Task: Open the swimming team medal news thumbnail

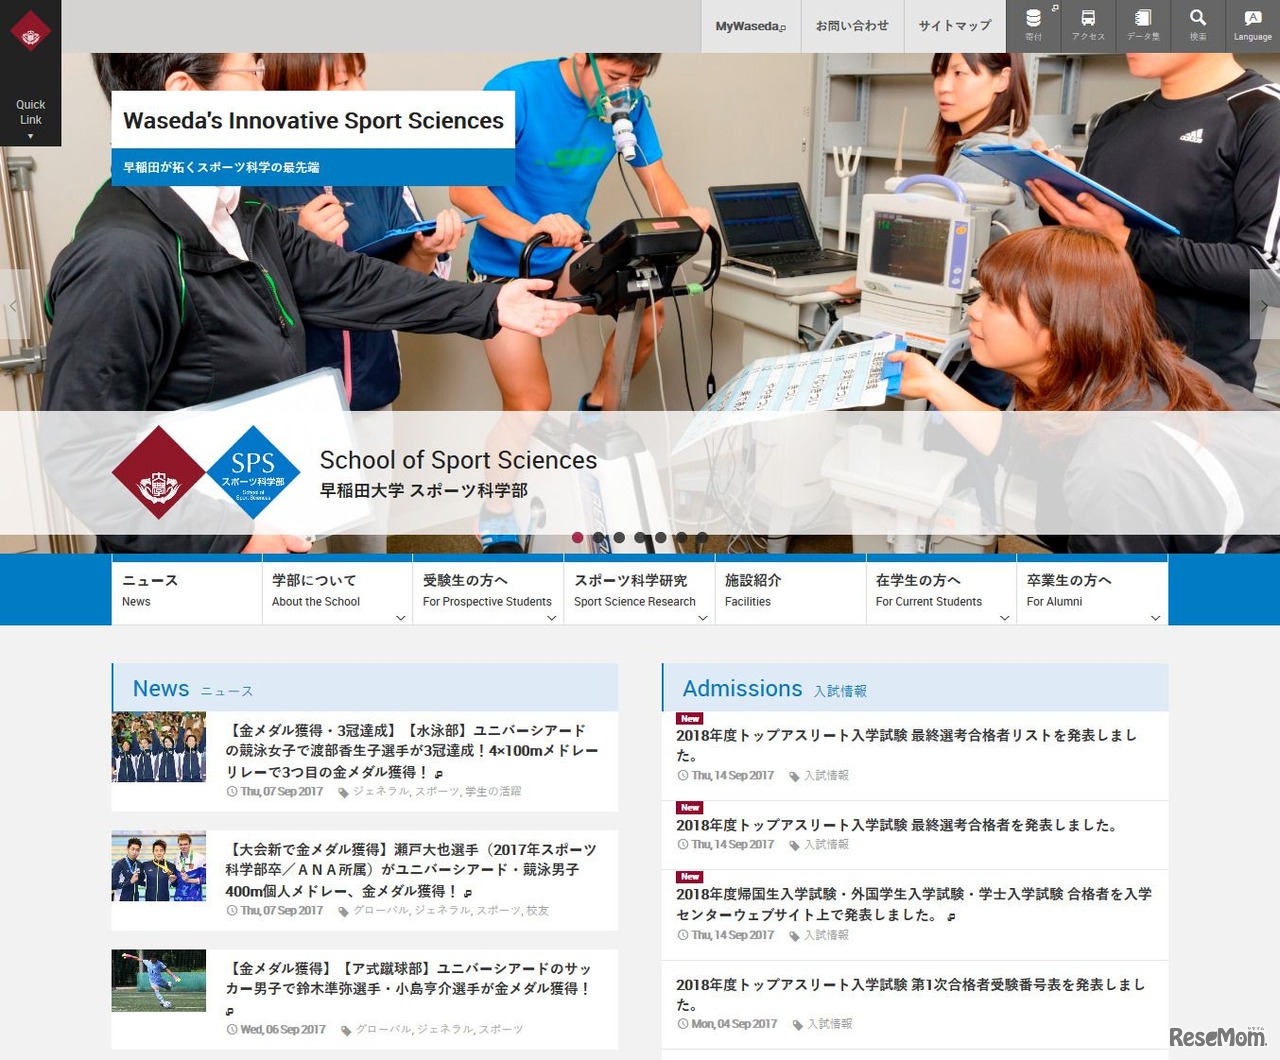Action: tap(159, 746)
